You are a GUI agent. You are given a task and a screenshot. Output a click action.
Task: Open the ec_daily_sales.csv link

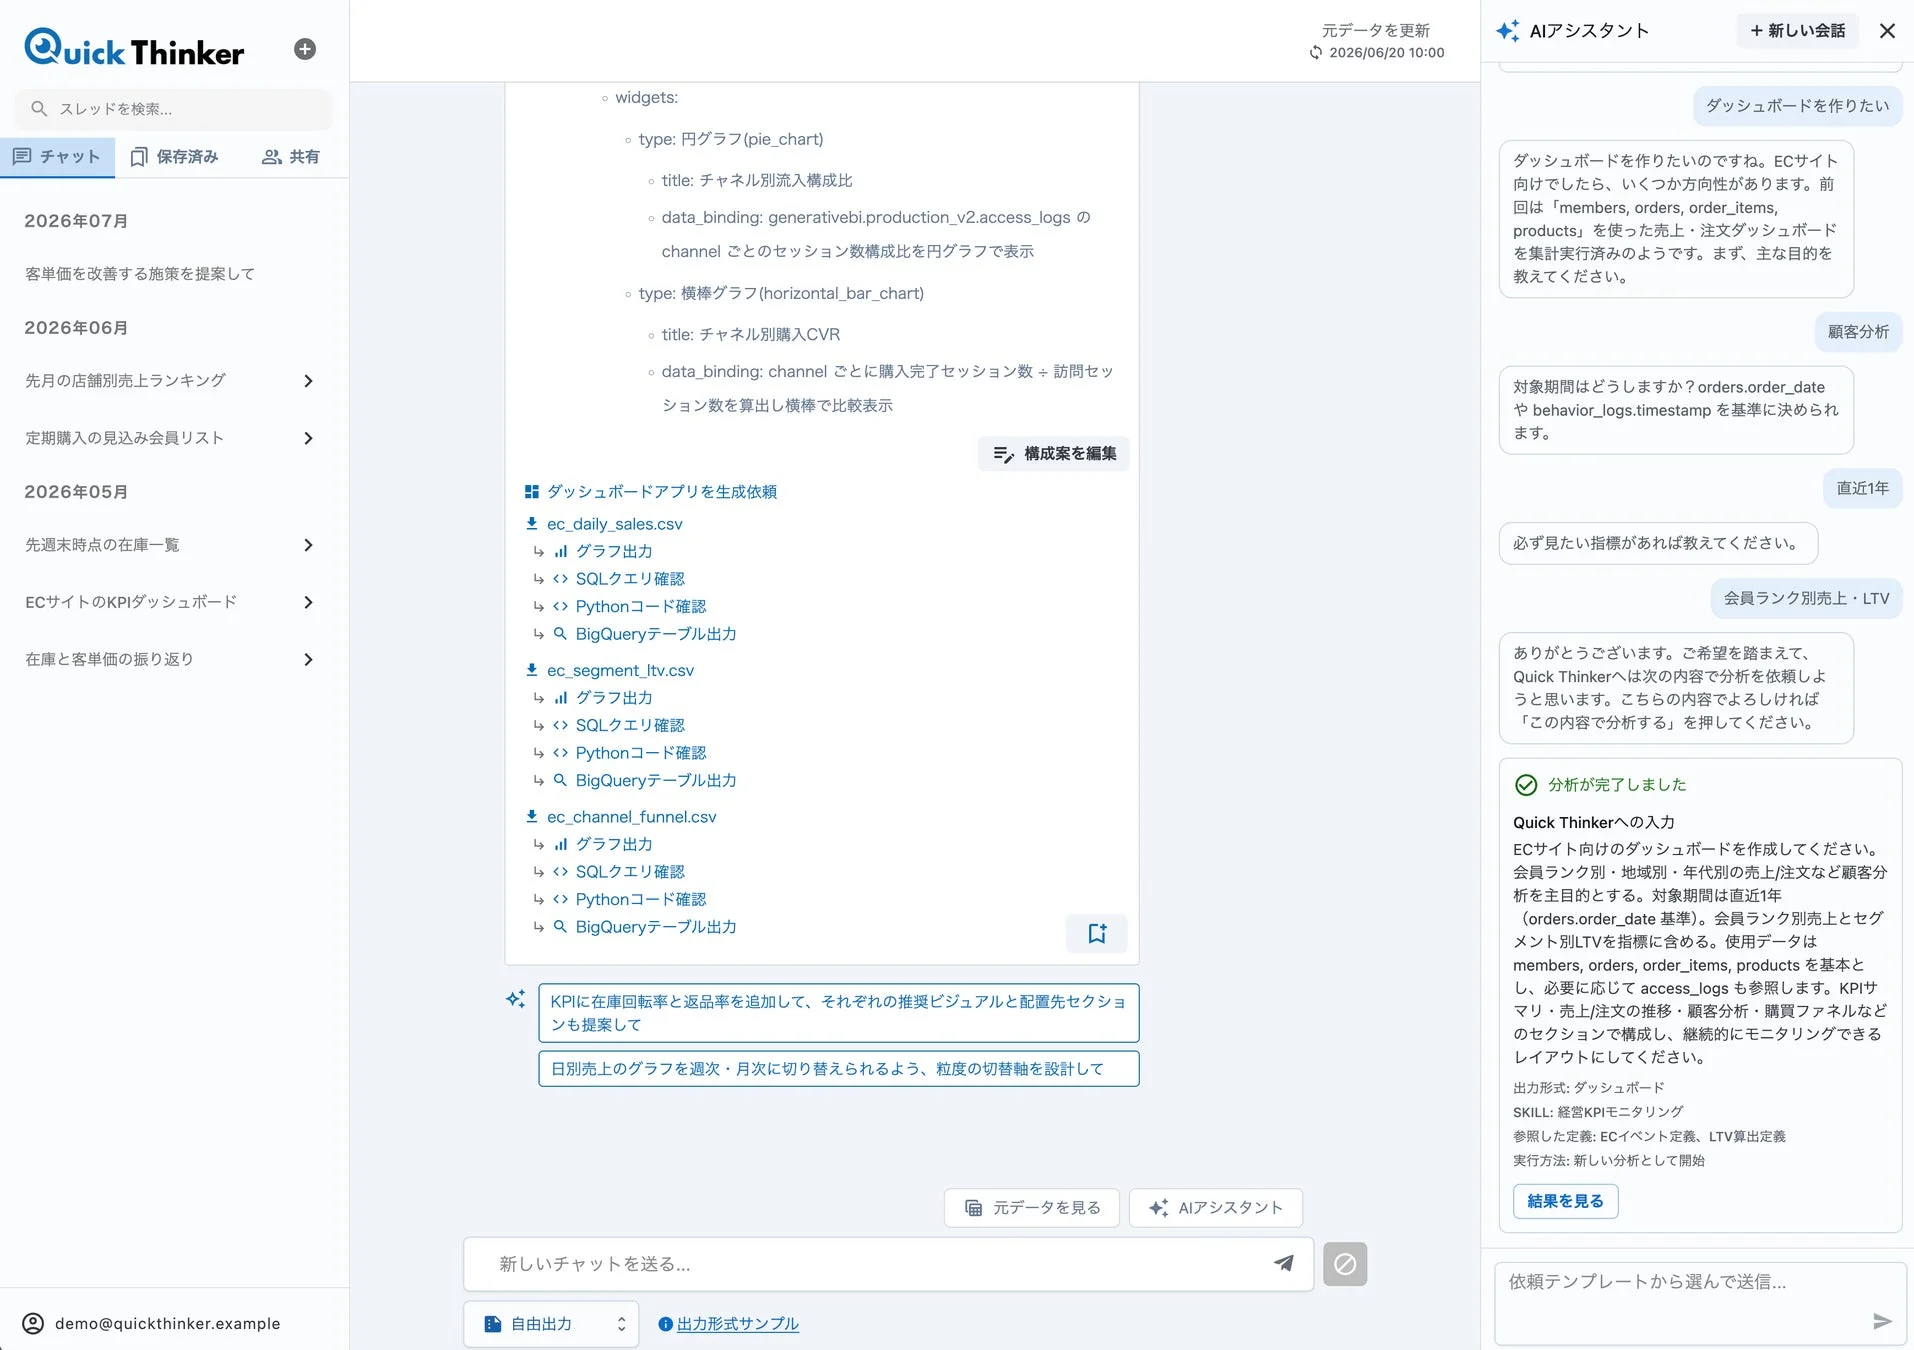pos(614,523)
